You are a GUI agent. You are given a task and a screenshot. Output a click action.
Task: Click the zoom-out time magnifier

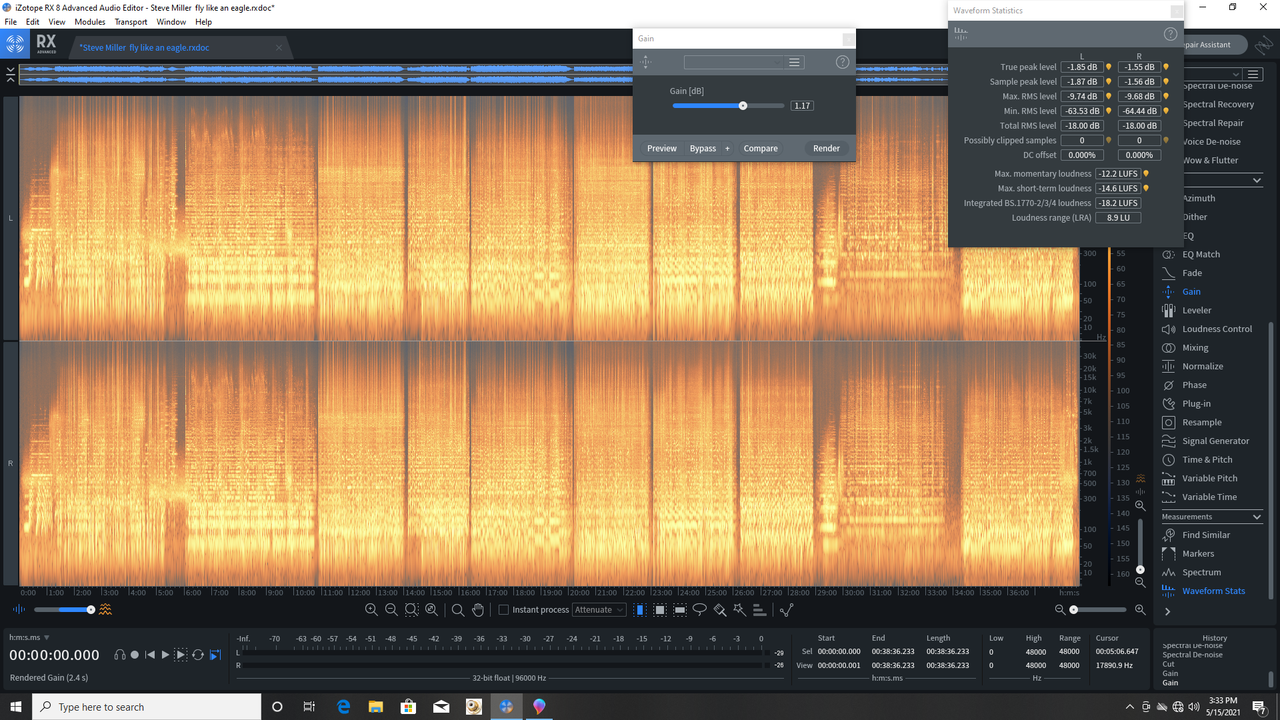click(x=391, y=610)
